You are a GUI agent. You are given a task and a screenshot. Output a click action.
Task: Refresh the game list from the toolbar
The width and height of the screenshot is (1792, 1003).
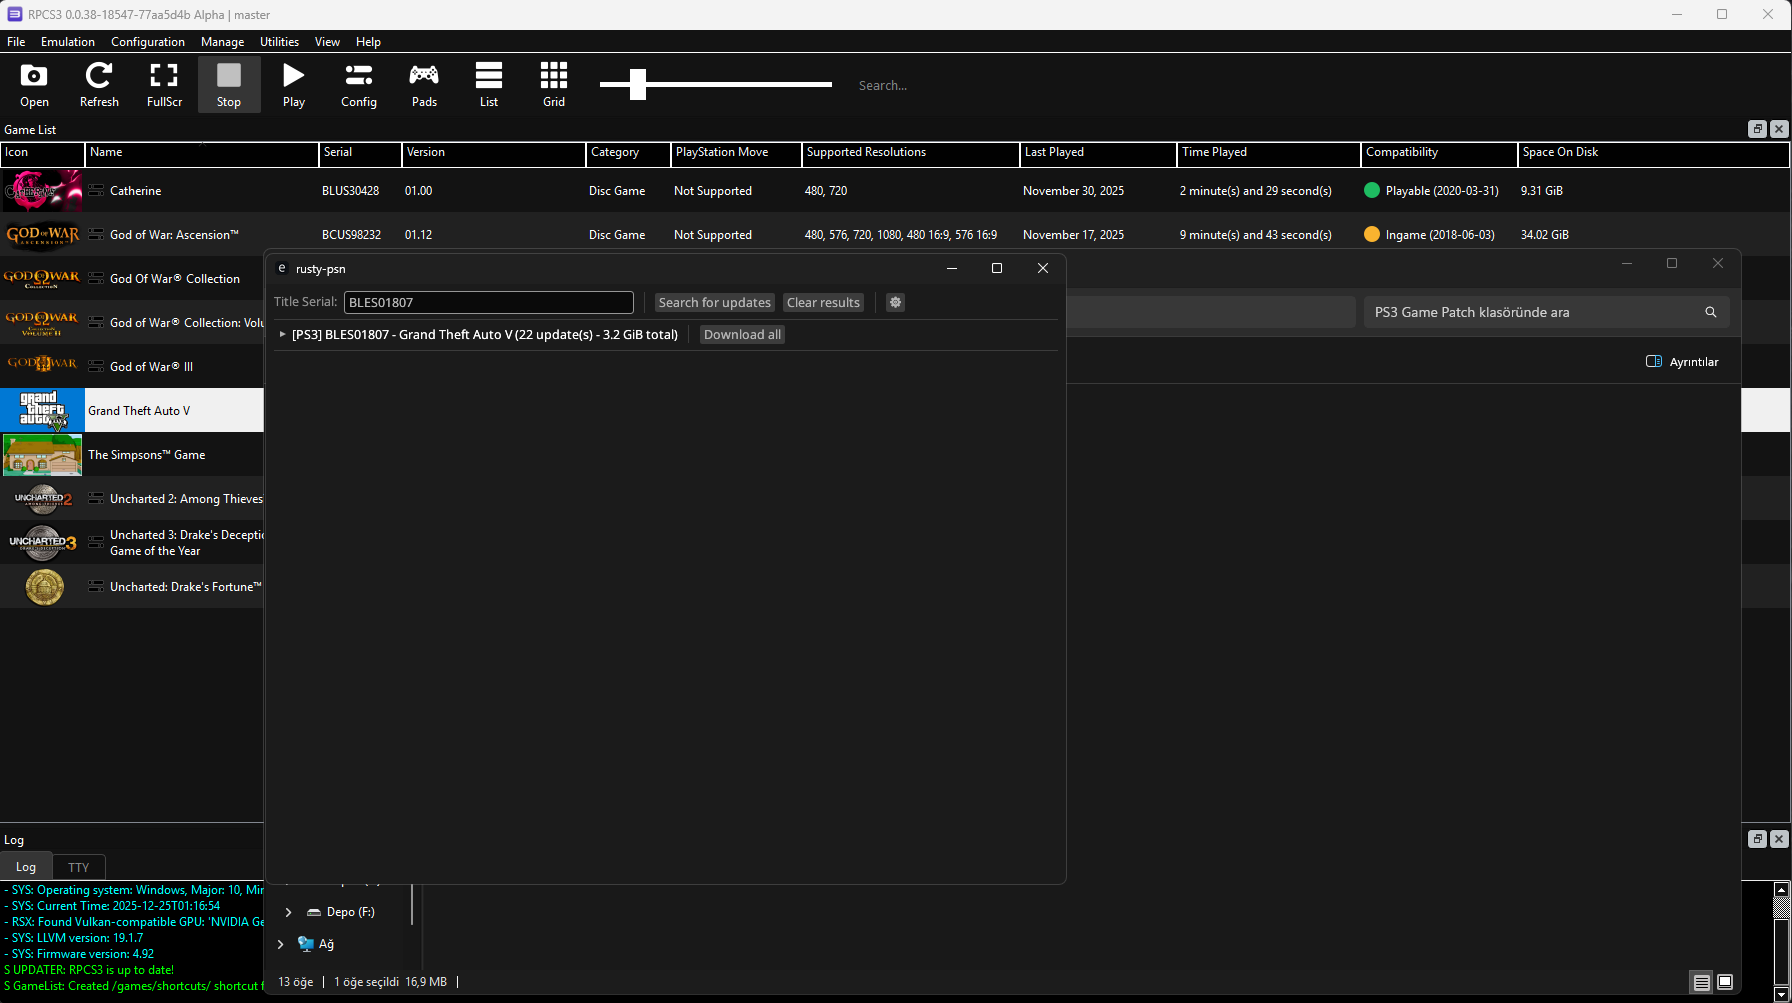tap(99, 85)
